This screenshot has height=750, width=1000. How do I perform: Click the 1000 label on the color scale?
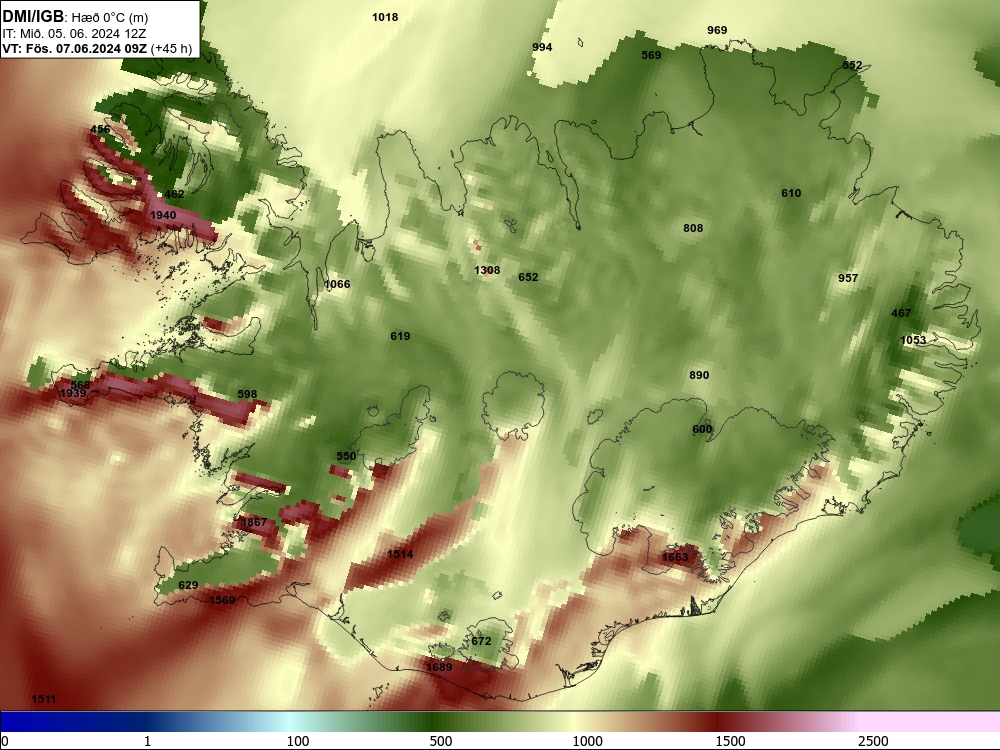pyautogui.click(x=587, y=741)
